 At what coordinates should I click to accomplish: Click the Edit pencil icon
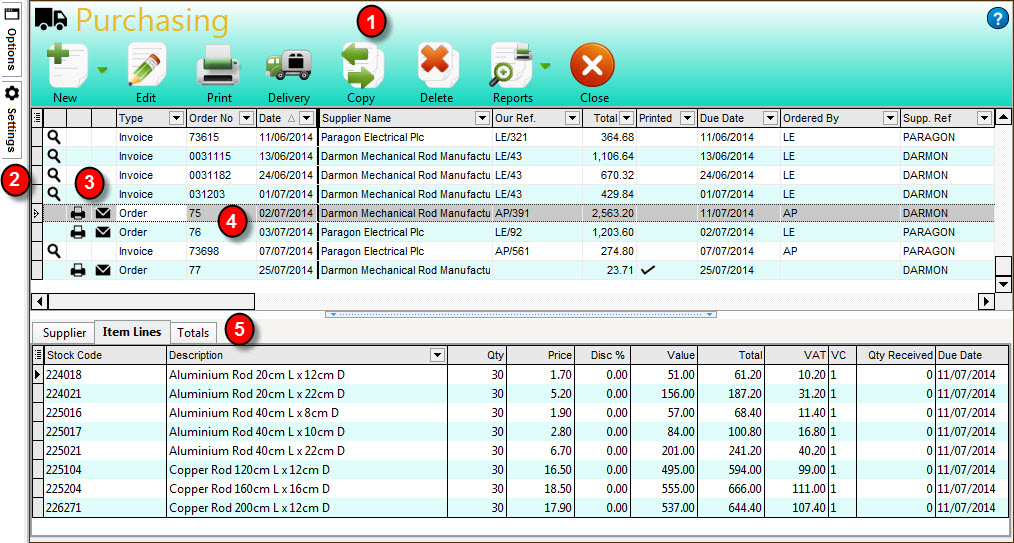(x=146, y=66)
